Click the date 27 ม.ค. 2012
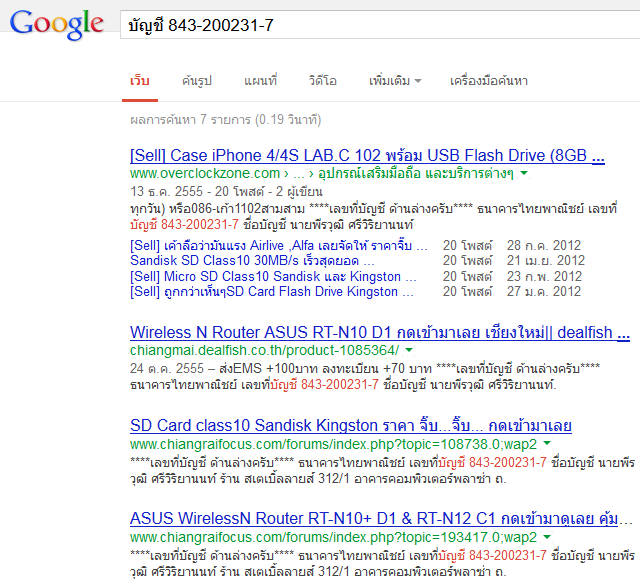The height and width of the screenshot is (585, 640). (544, 291)
